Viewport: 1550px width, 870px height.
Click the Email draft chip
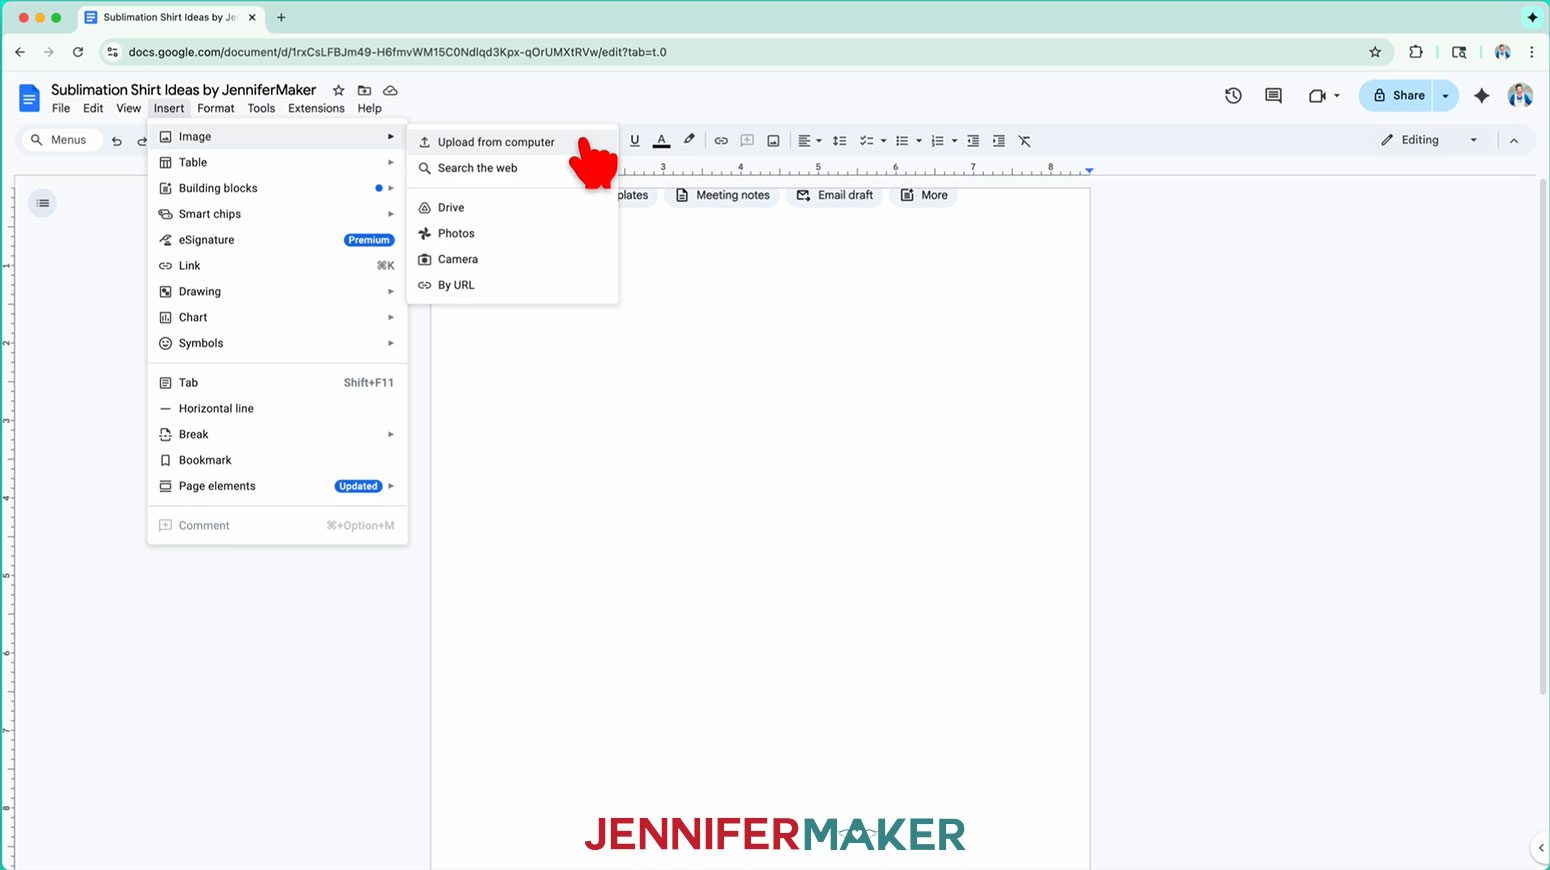coord(835,196)
